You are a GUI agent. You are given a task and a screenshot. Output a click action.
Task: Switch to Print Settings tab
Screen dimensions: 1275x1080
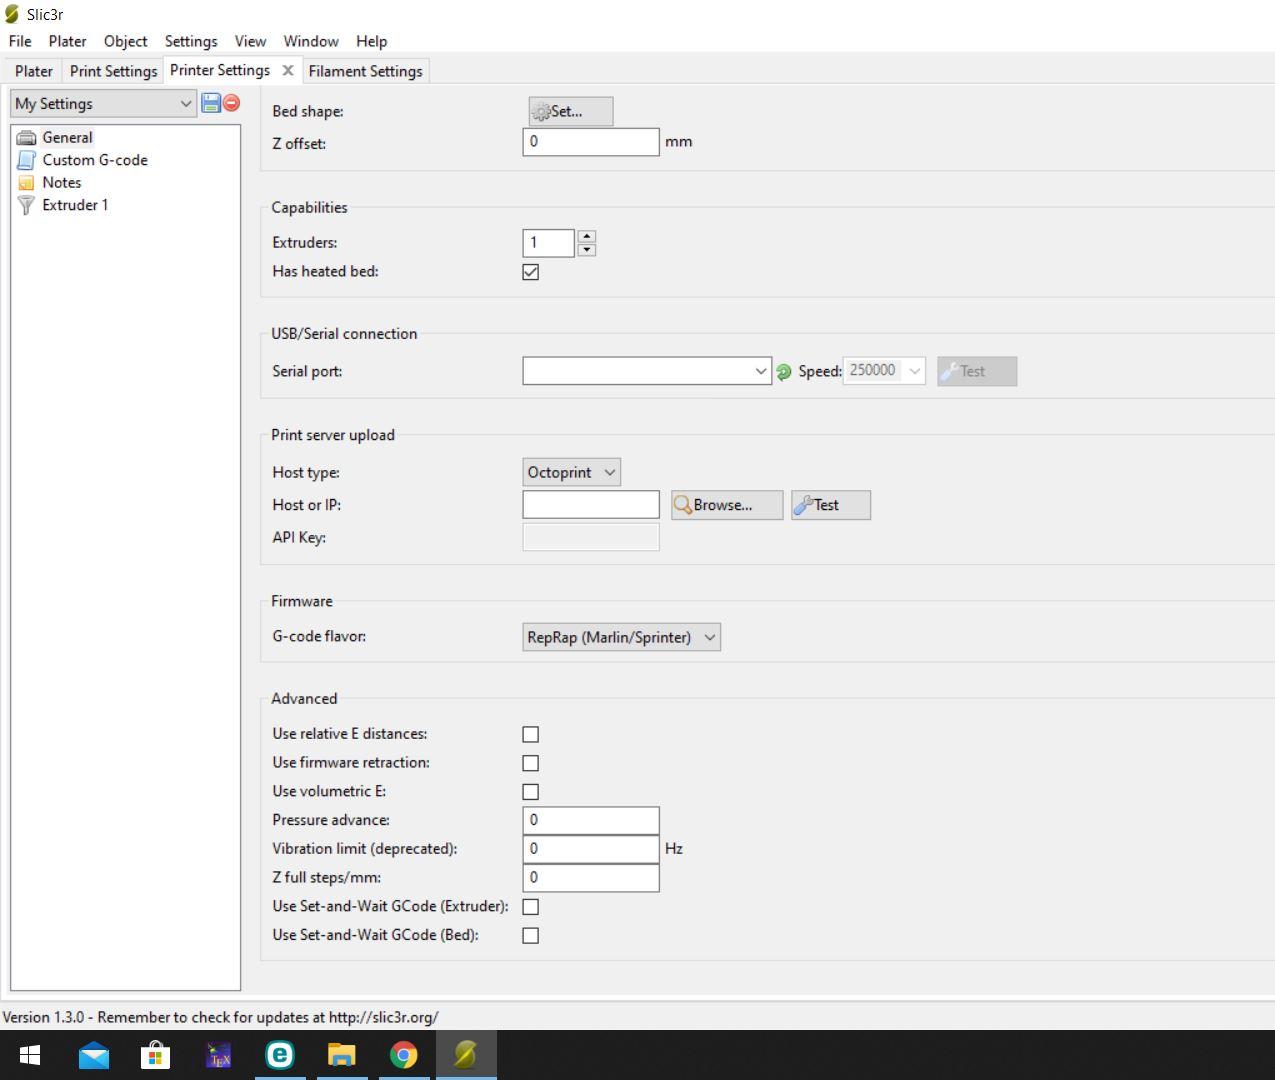[113, 71]
